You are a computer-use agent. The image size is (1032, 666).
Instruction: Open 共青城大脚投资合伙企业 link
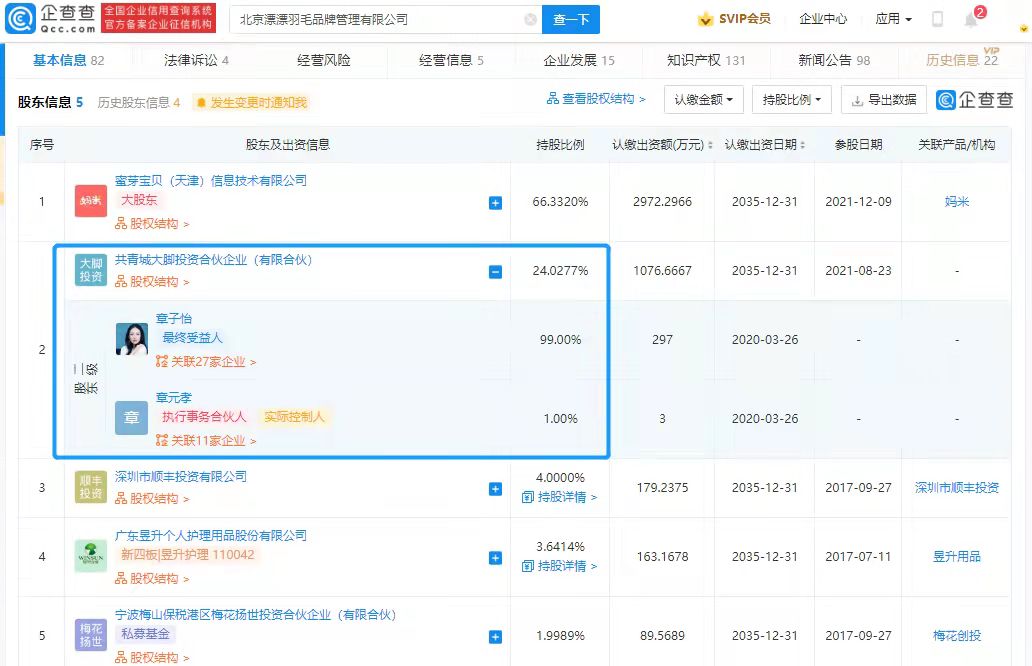tap(213, 260)
